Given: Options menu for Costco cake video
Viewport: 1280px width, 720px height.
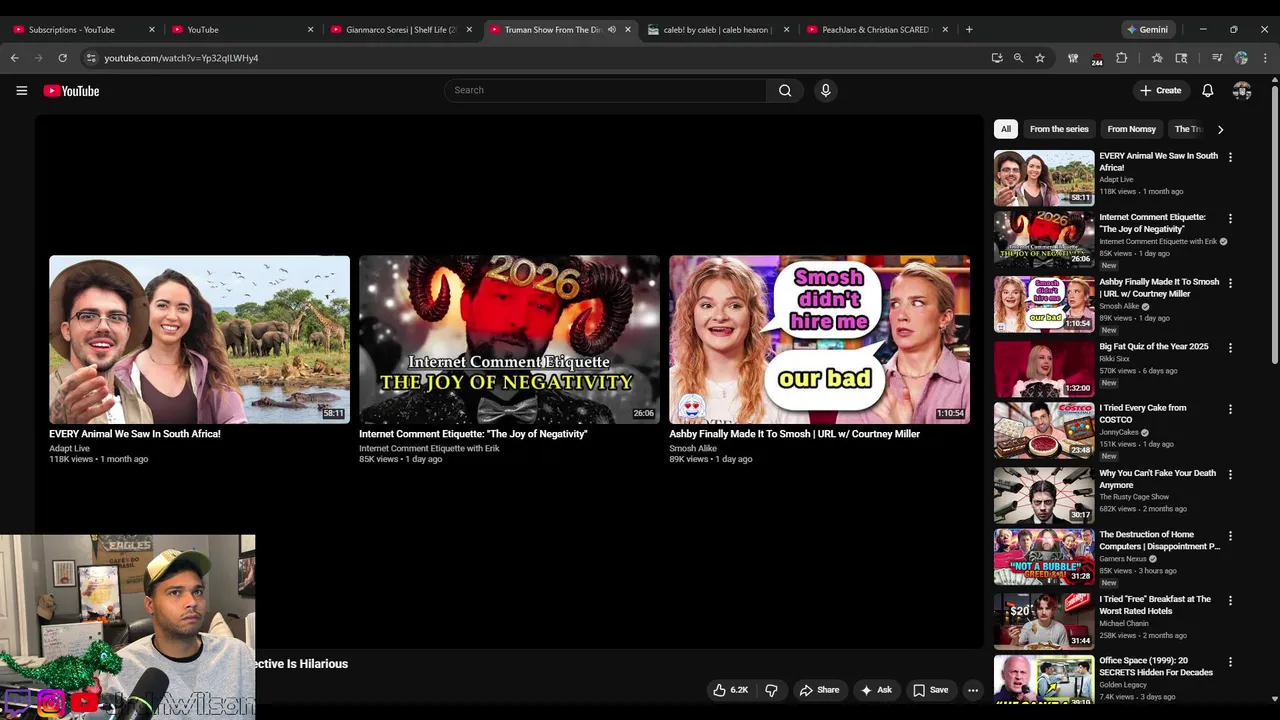Looking at the screenshot, I should (x=1230, y=409).
